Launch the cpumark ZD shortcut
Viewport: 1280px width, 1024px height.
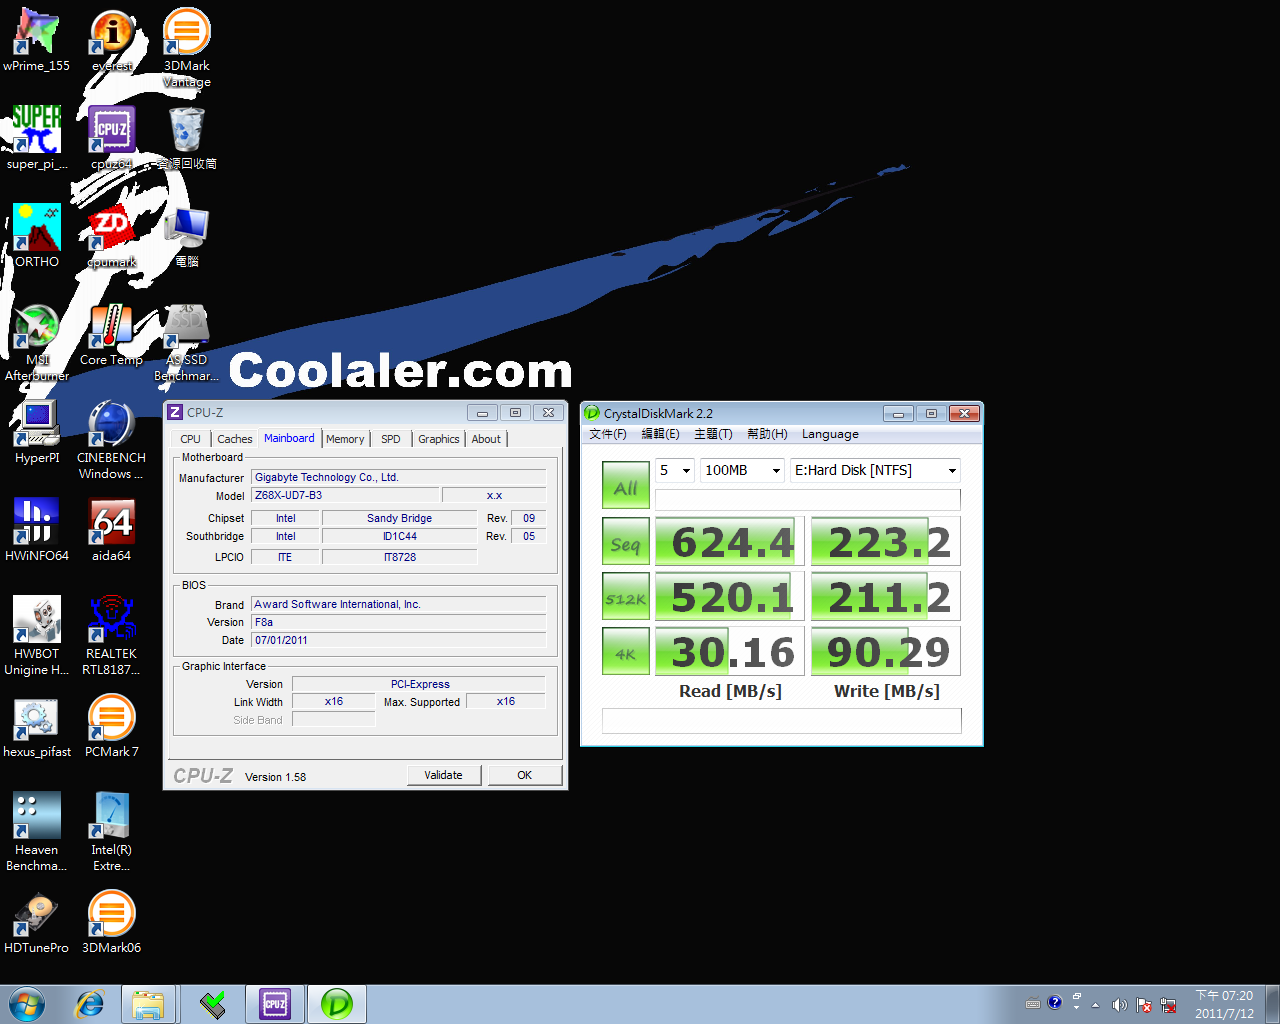click(112, 237)
